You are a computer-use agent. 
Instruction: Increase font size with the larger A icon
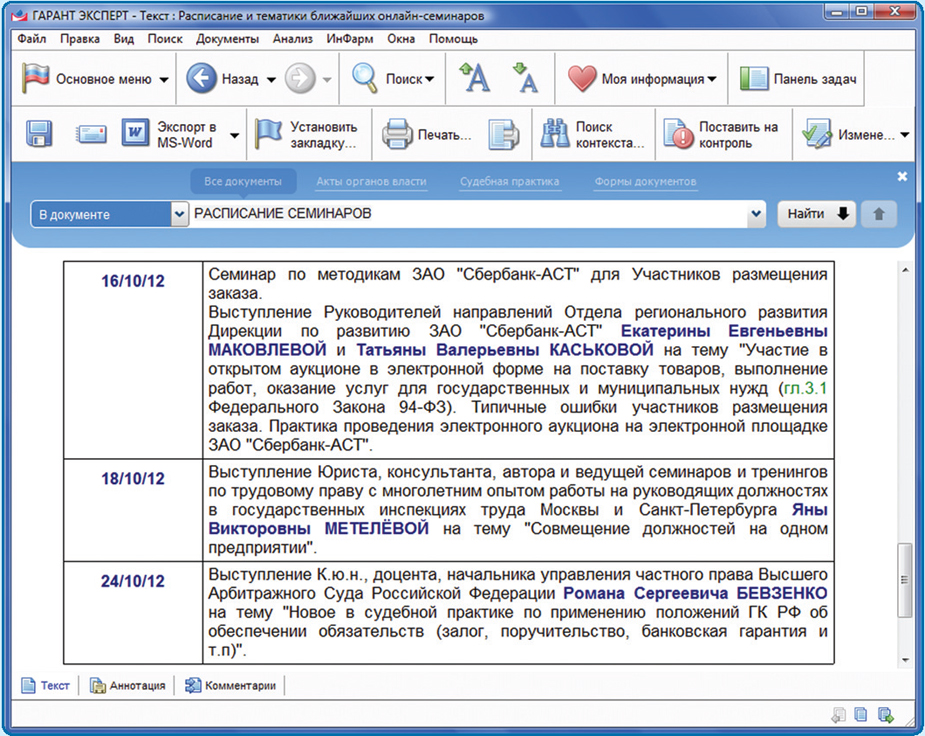click(475, 78)
